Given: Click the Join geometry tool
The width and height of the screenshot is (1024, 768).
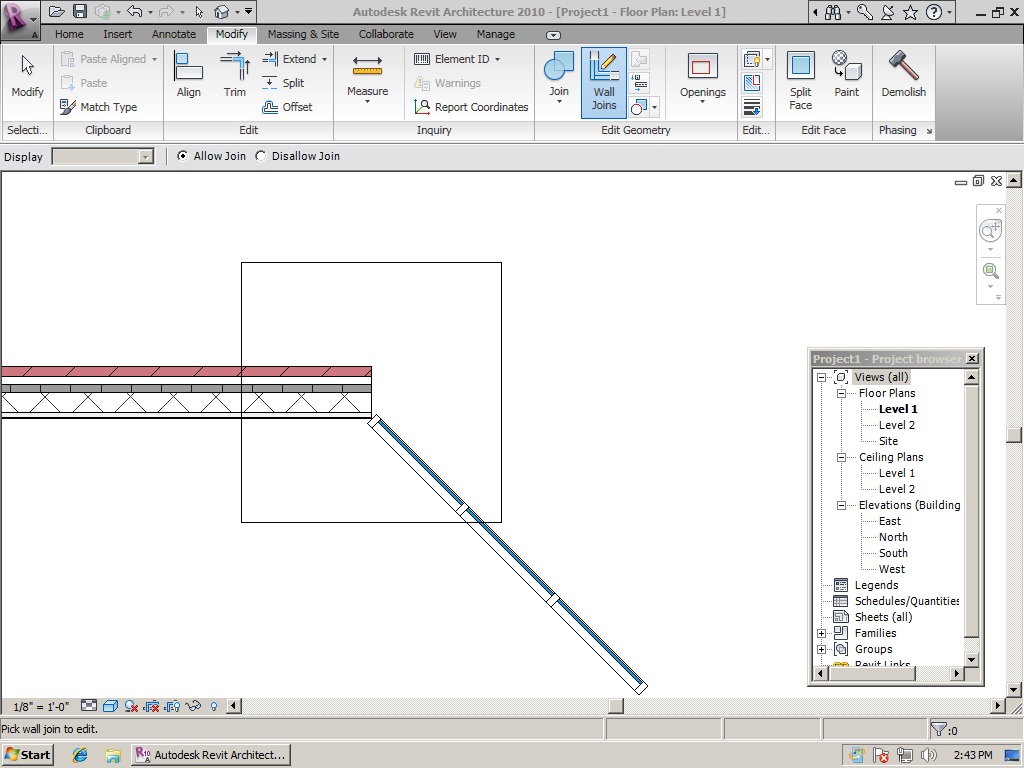Looking at the screenshot, I should click(558, 78).
